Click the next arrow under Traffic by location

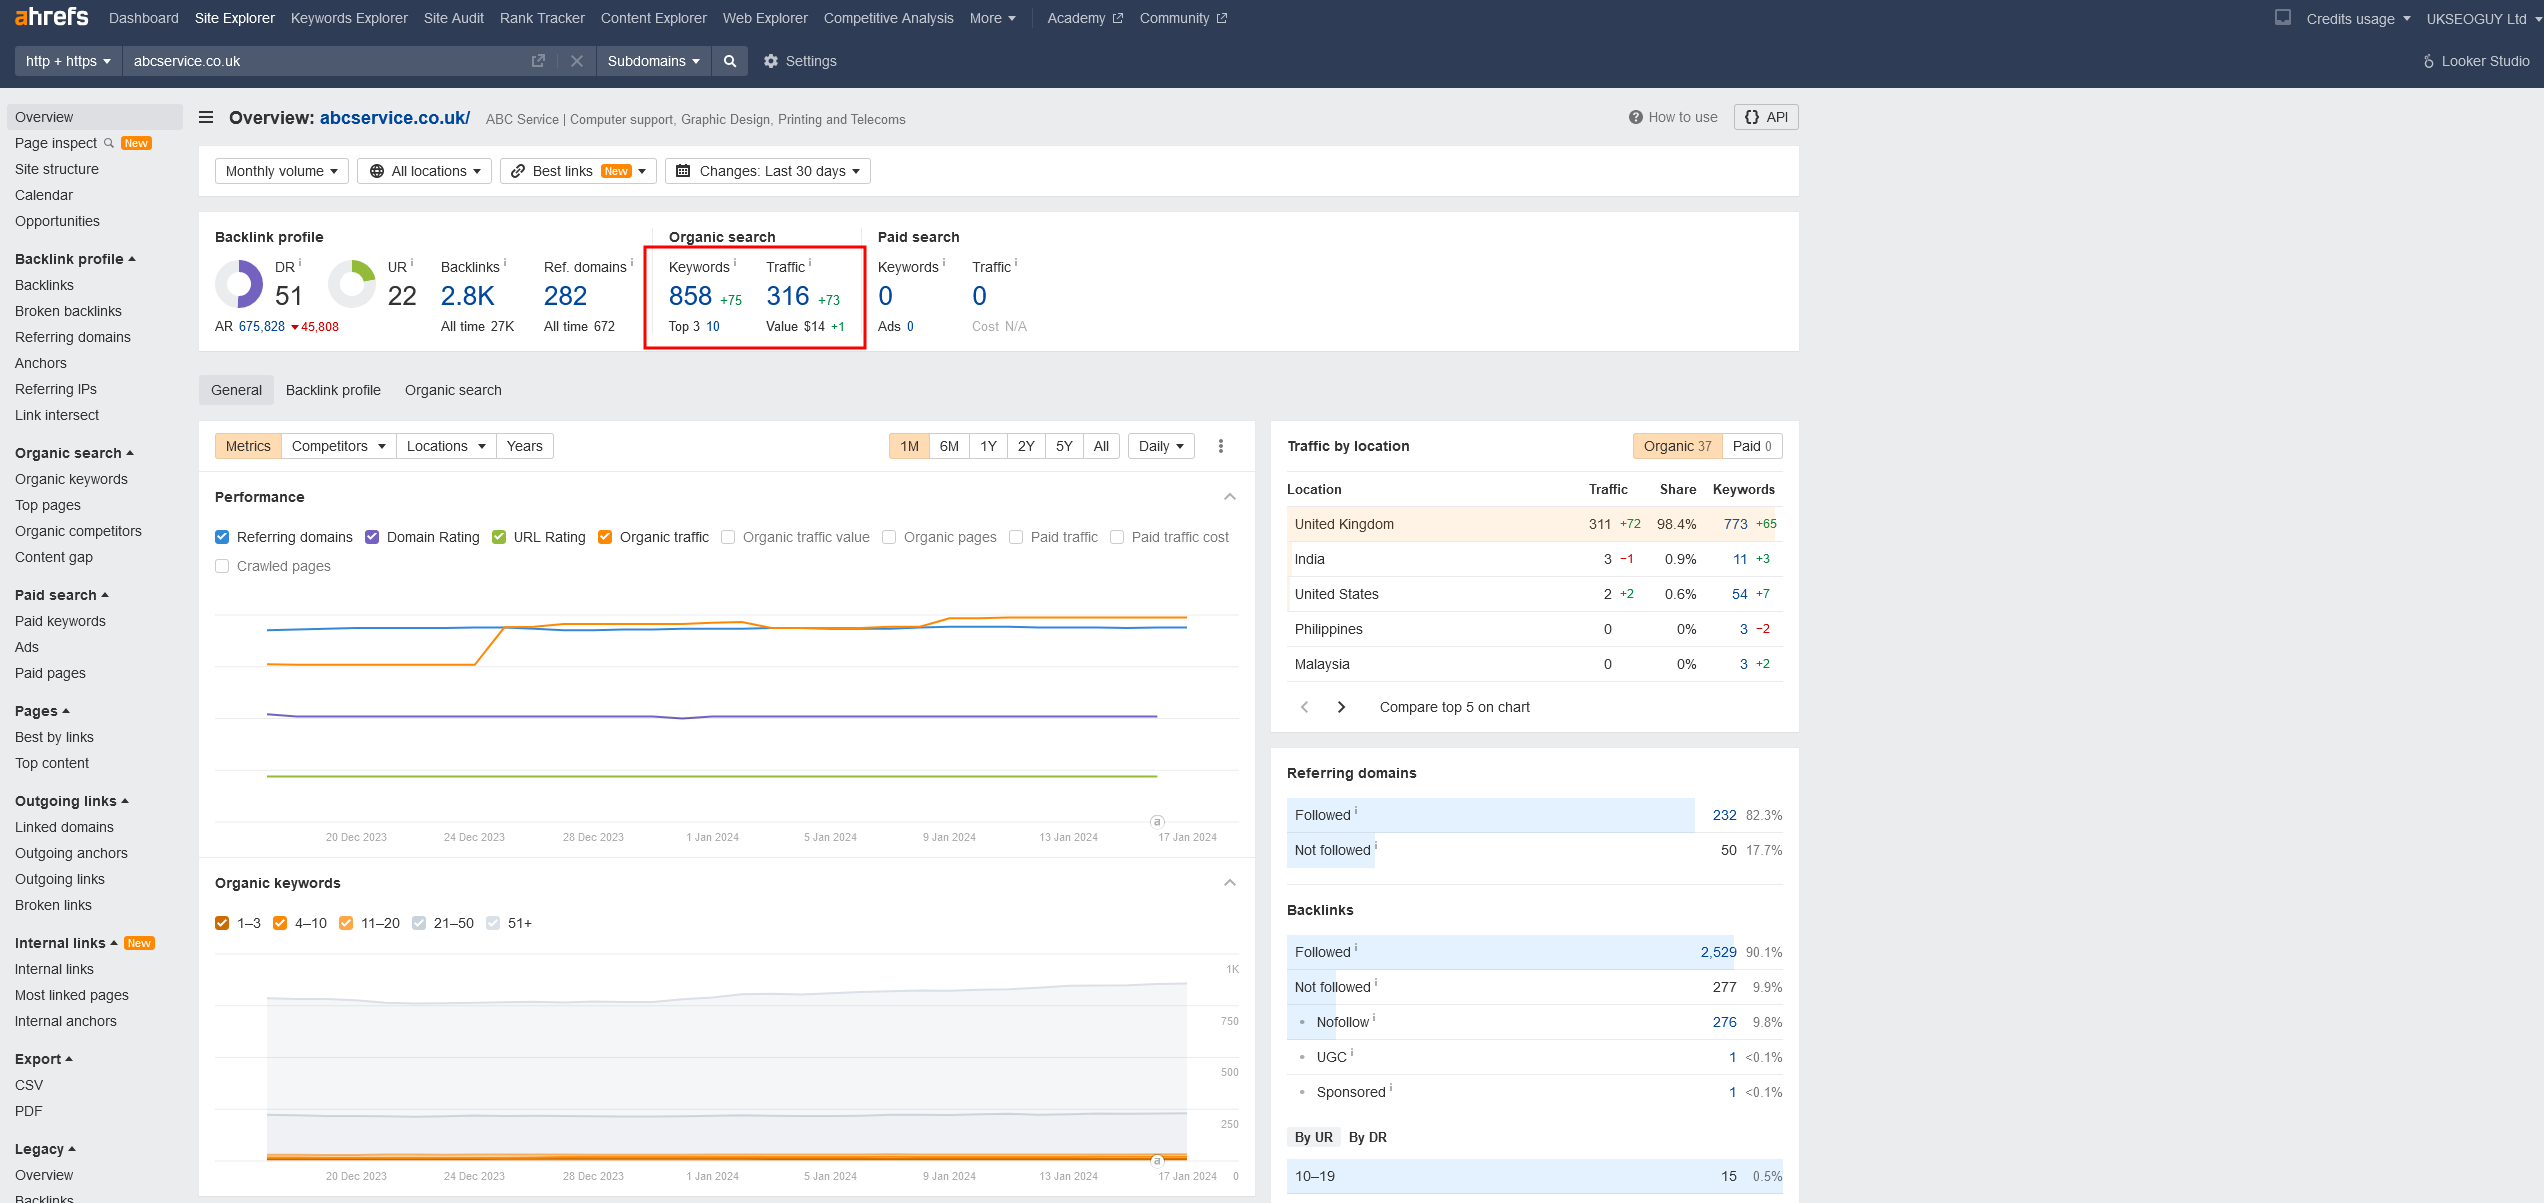[x=1341, y=707]
